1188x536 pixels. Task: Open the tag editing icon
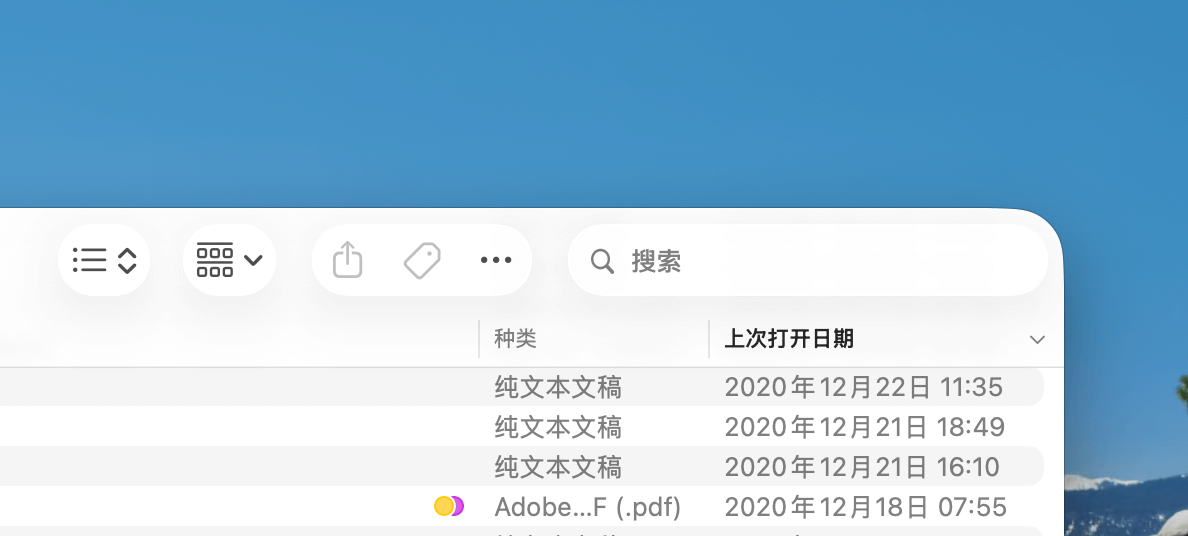pyautogui.click(x=422, y=261)
